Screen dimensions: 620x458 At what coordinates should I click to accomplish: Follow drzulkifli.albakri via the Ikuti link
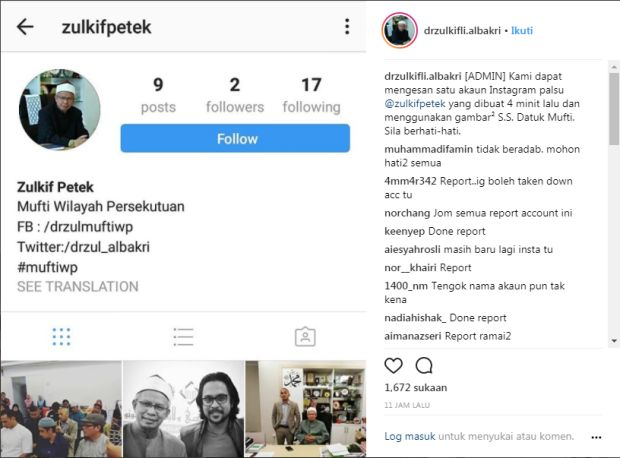click(x=522, y=30)
